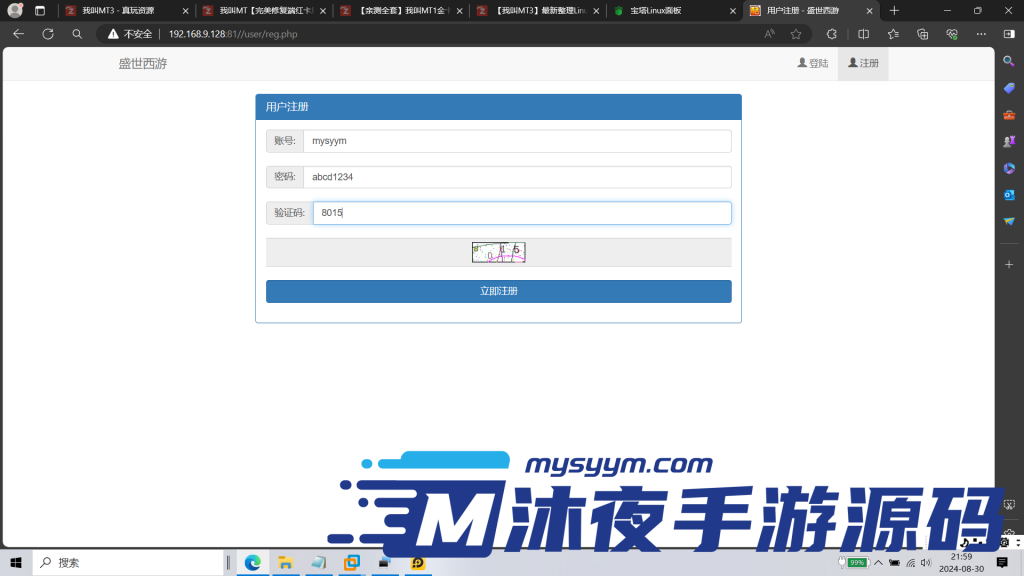Open split screen view in the toolbar
This screenshot has width=1024, height=576.
864,33
